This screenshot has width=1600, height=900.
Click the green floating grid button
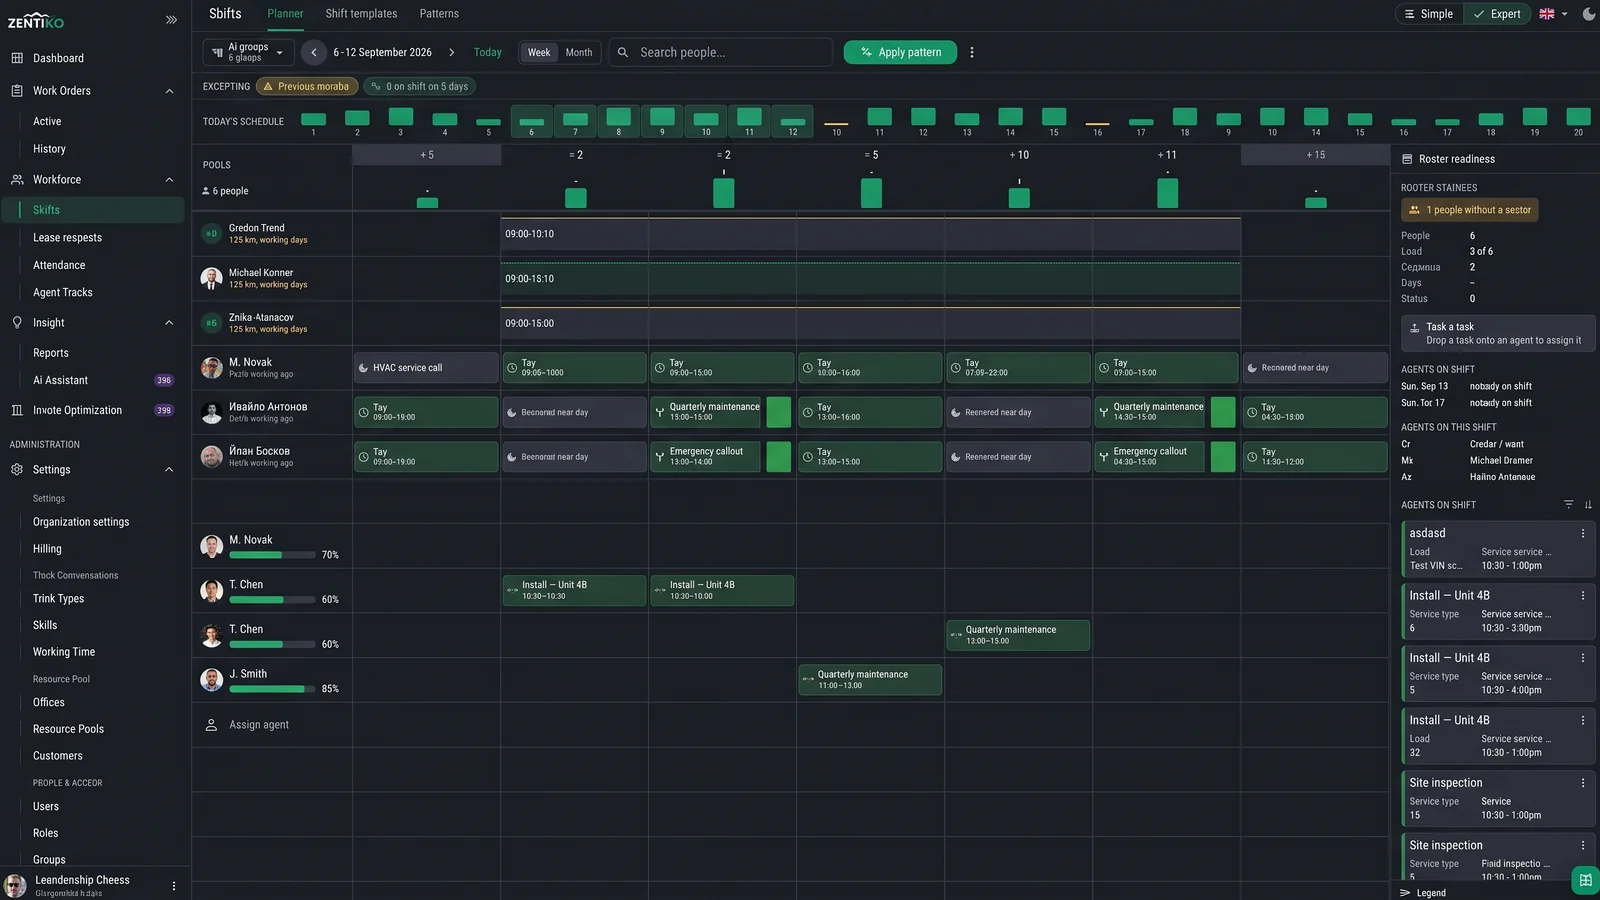tap(1585, 880)
